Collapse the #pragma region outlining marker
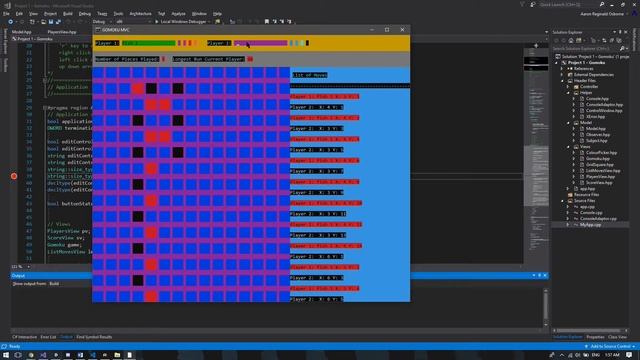The height and width of the screenshot is (360, 640). click(44, 108)
